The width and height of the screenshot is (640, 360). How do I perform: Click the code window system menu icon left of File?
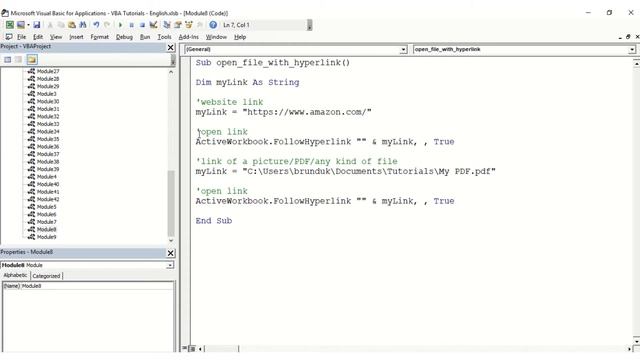9,37
